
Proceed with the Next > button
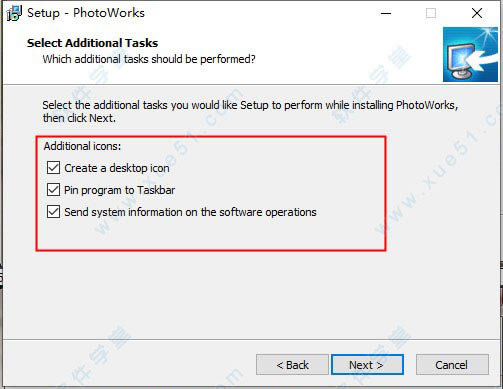[367, 365]
